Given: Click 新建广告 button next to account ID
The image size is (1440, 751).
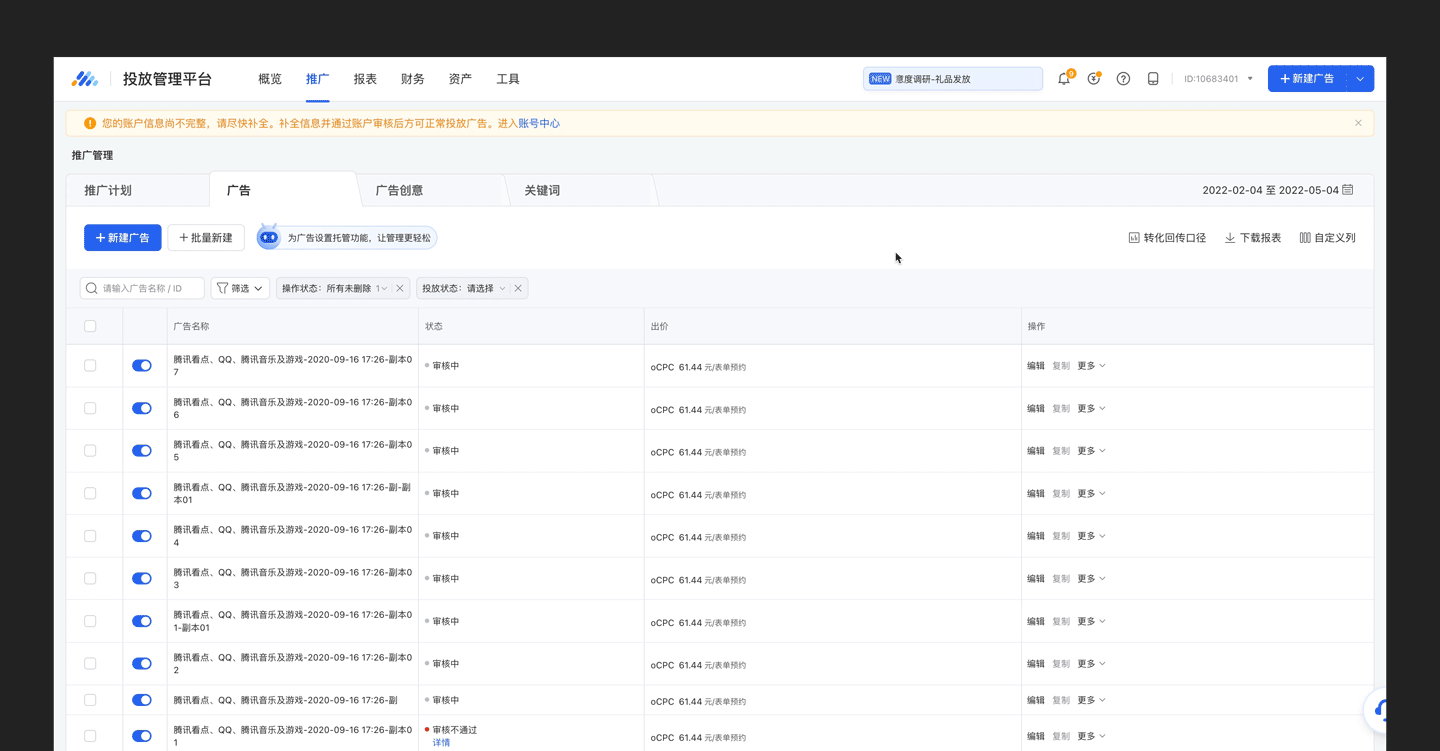Looking at the screenshot, I should [1307, 79].
